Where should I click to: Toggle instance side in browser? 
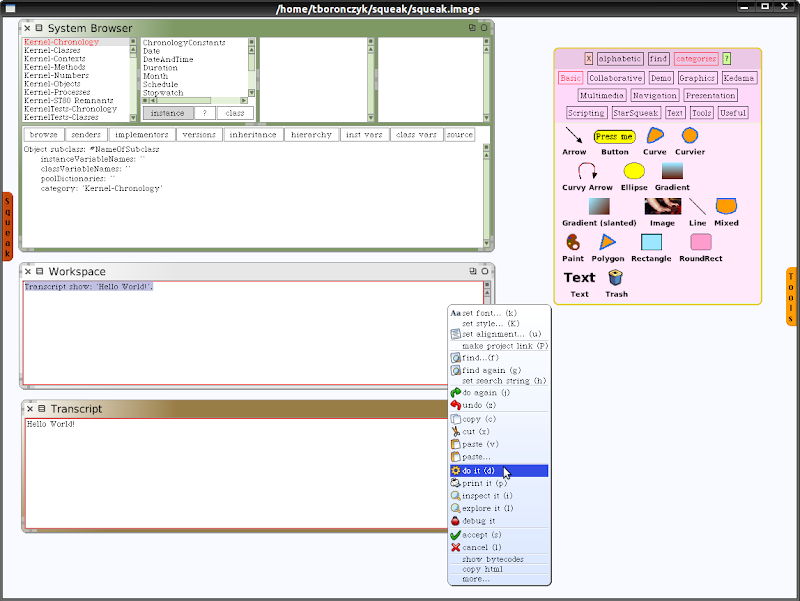click(x=167, y=113)
